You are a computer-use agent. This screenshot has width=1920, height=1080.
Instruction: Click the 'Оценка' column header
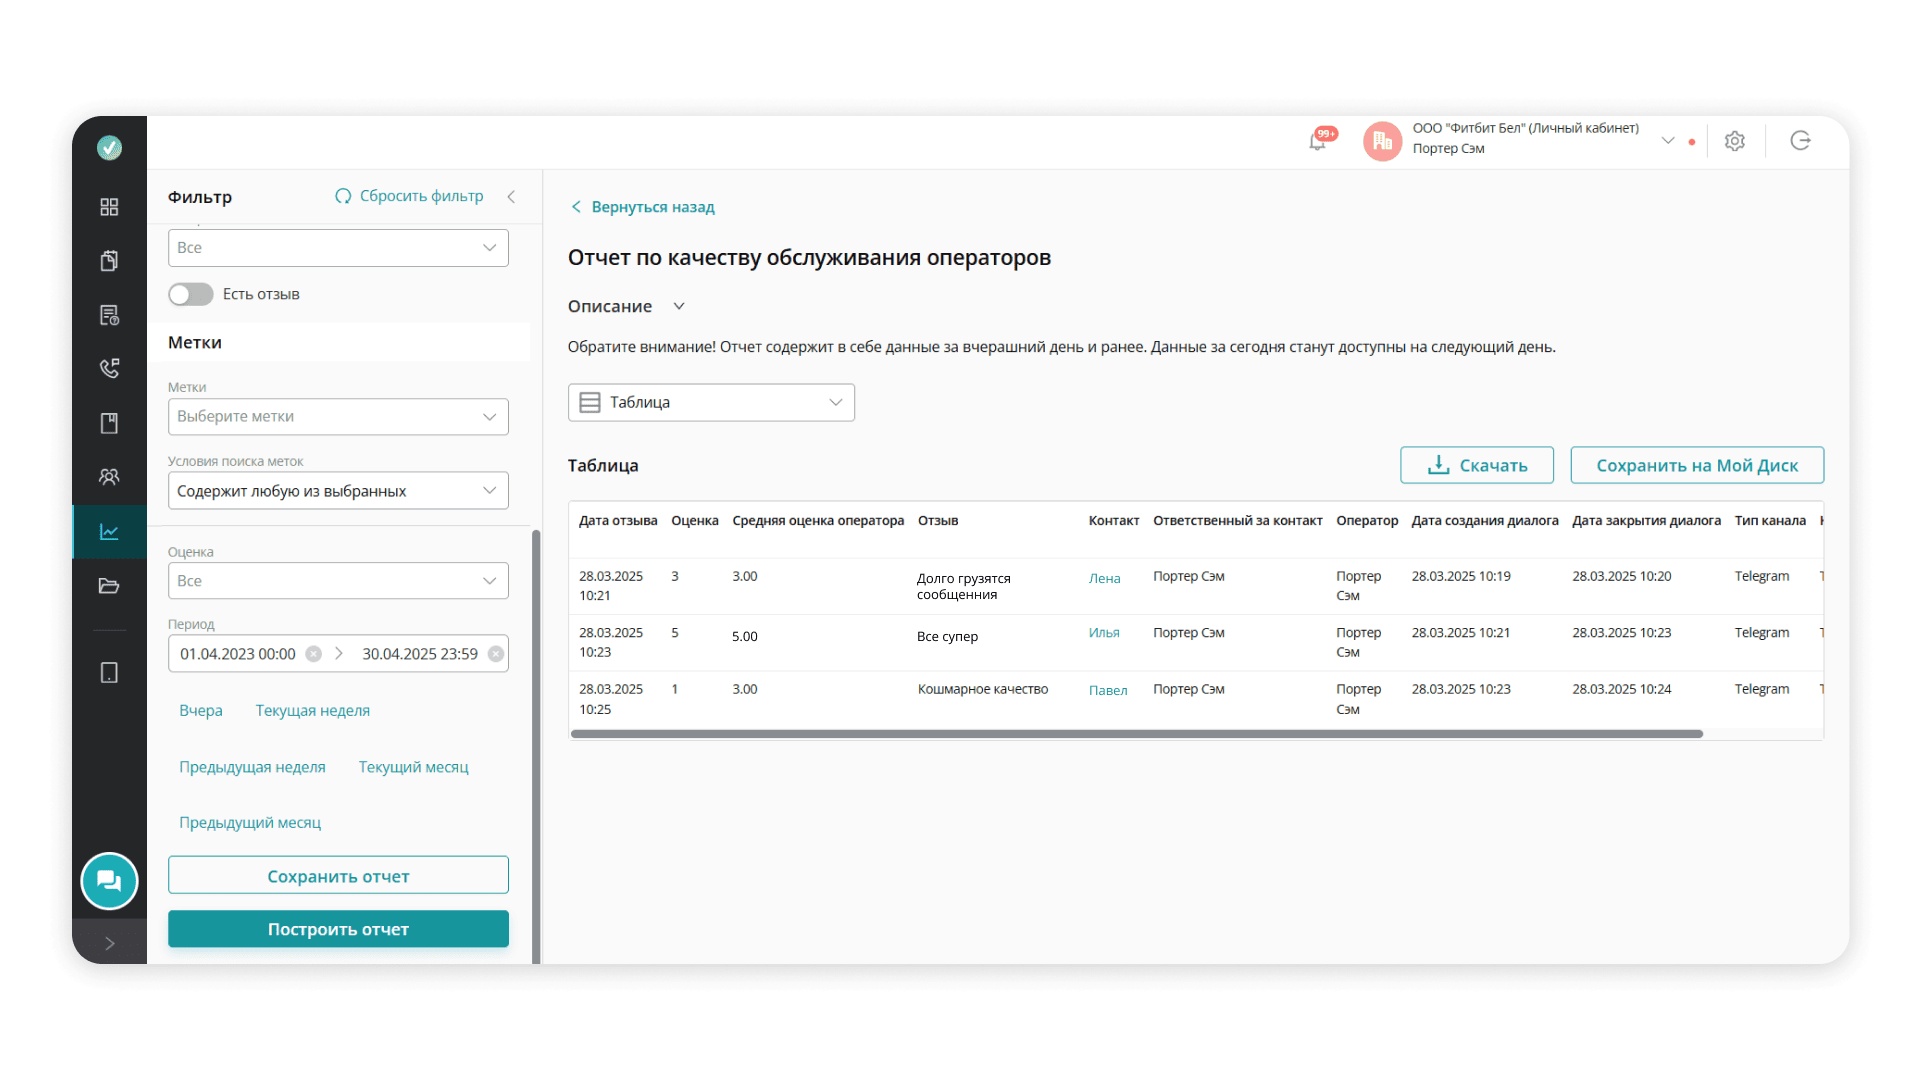695,521
